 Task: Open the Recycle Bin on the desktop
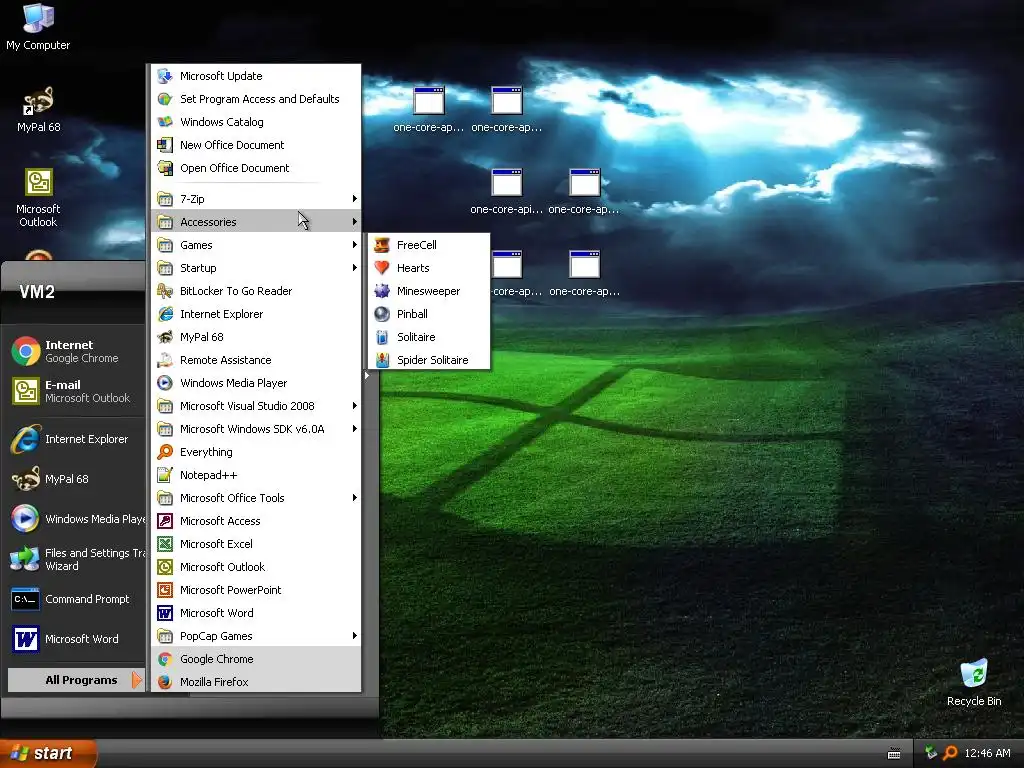pyautogui.click(x=974, y=682)
